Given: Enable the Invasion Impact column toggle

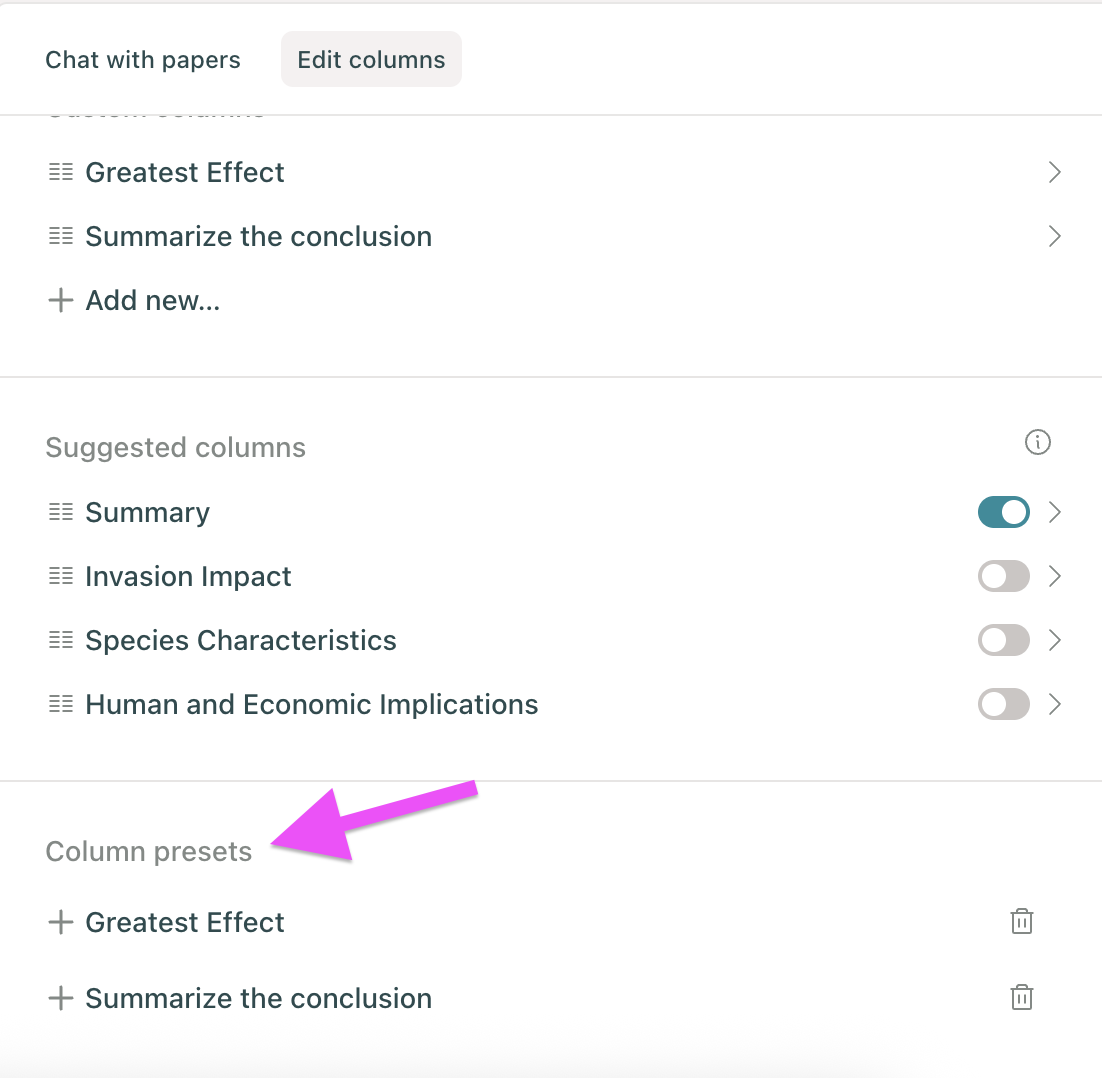Looking at the screenshot, I should point(1003,576).
